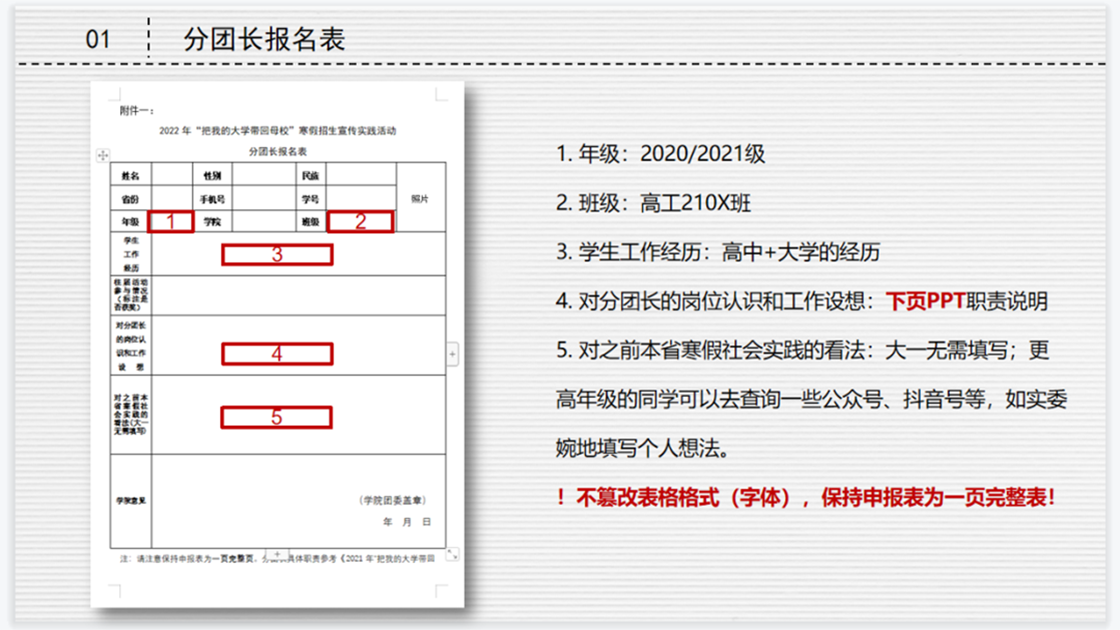Click the line 3. 学生工作经历
Screen dimensions: 1120x630
point(717,252)
